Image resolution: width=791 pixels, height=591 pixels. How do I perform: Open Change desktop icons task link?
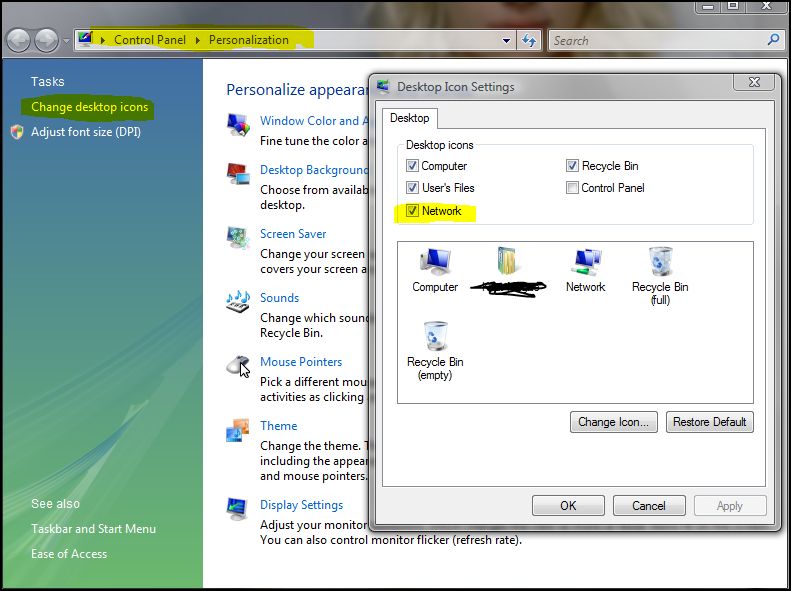[x=89, y=107]
